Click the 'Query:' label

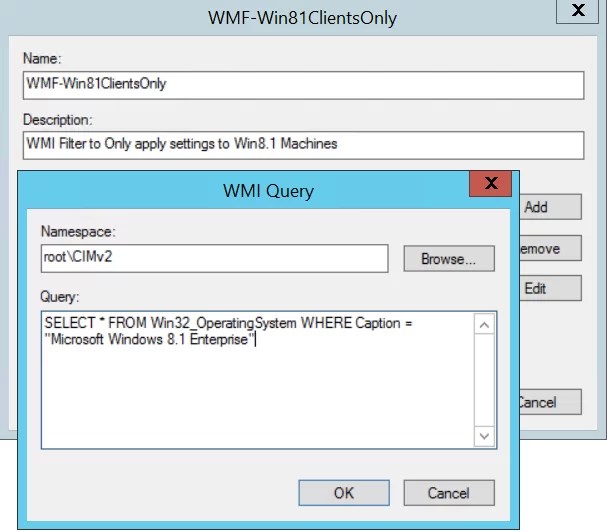pos(60,297)
